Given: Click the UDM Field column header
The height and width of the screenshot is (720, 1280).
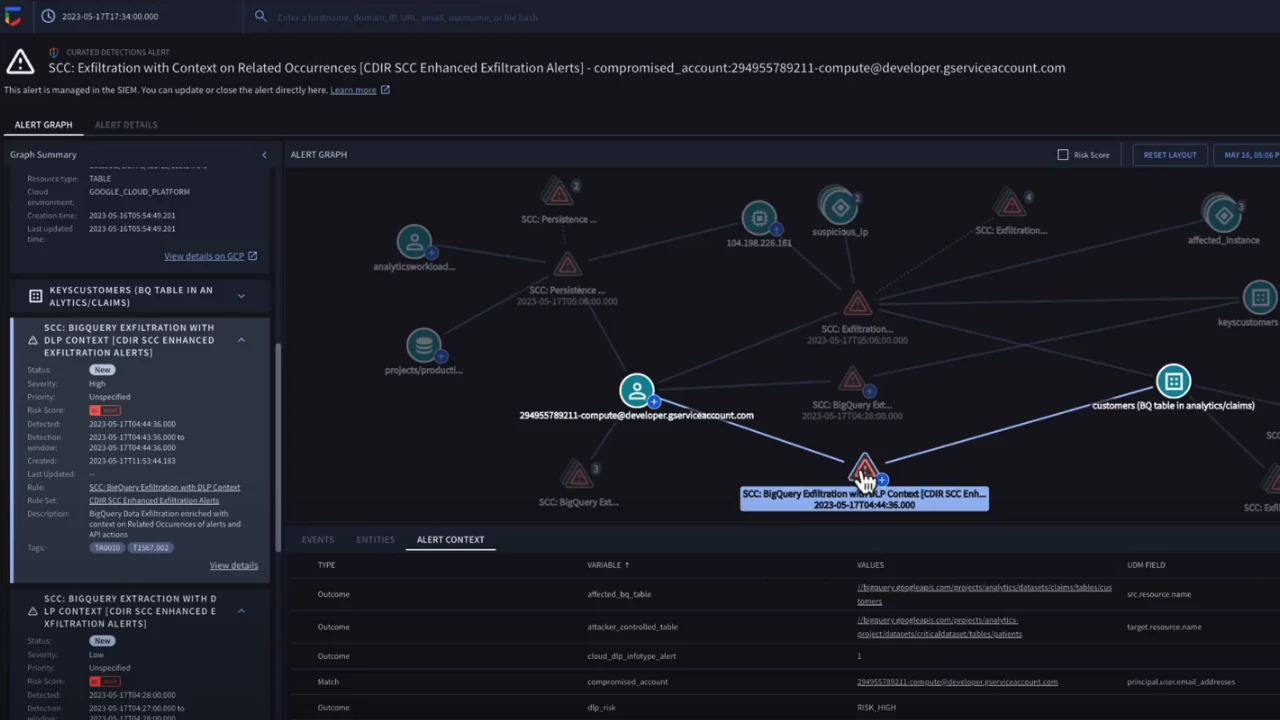Looking at the screenshot, I should [x=1145, y=565].
